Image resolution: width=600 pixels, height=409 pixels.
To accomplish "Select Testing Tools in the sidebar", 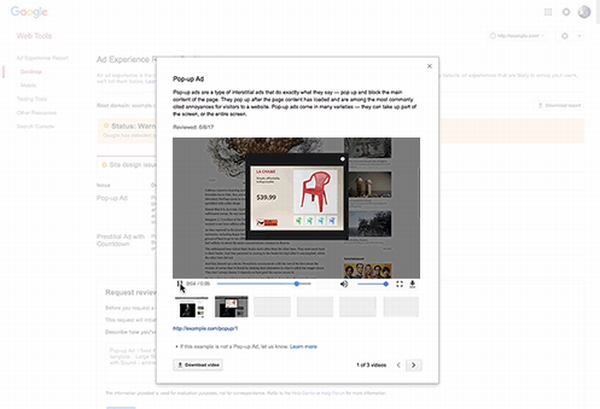I will (33, 99).
